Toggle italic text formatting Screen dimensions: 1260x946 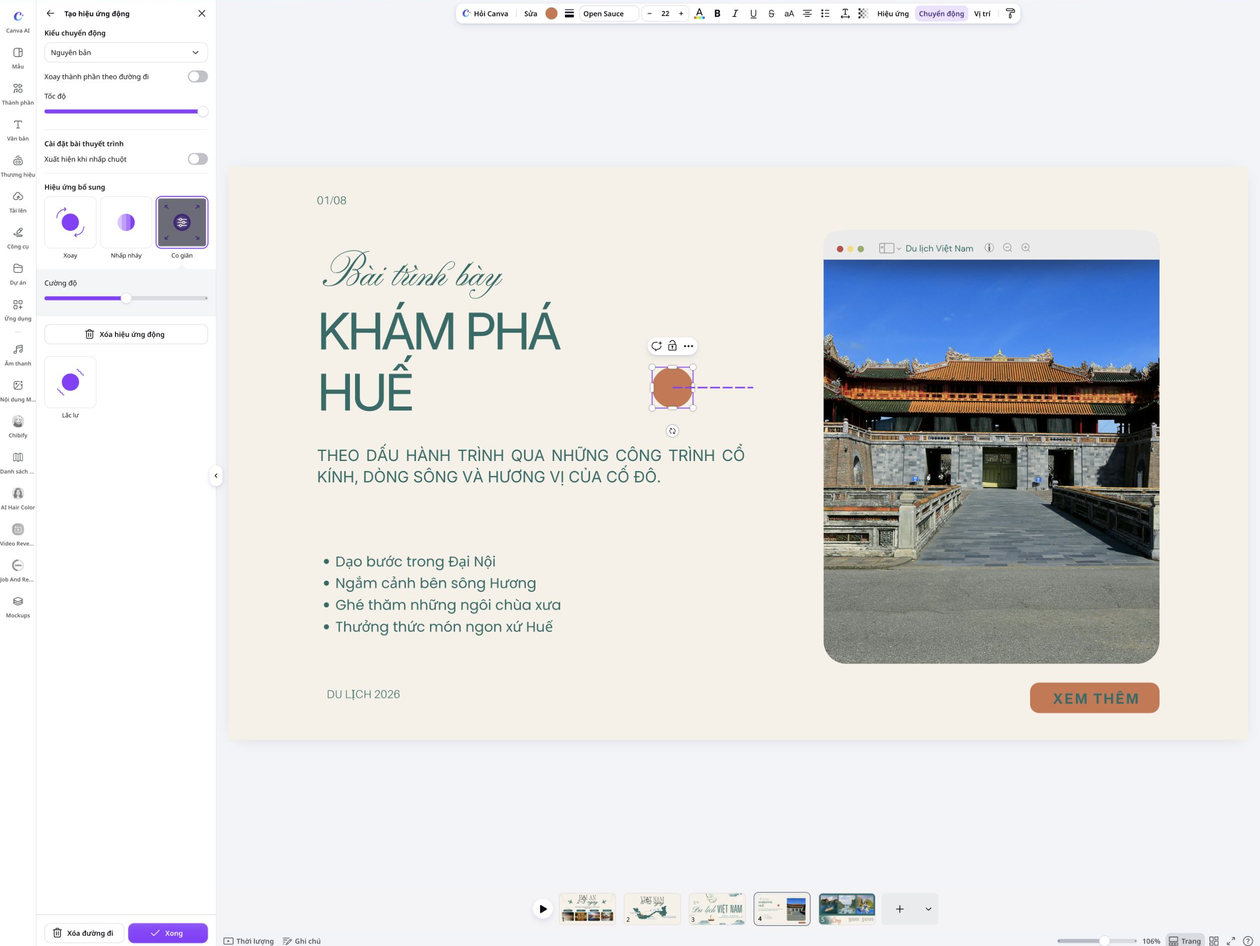tap(735, 14)
